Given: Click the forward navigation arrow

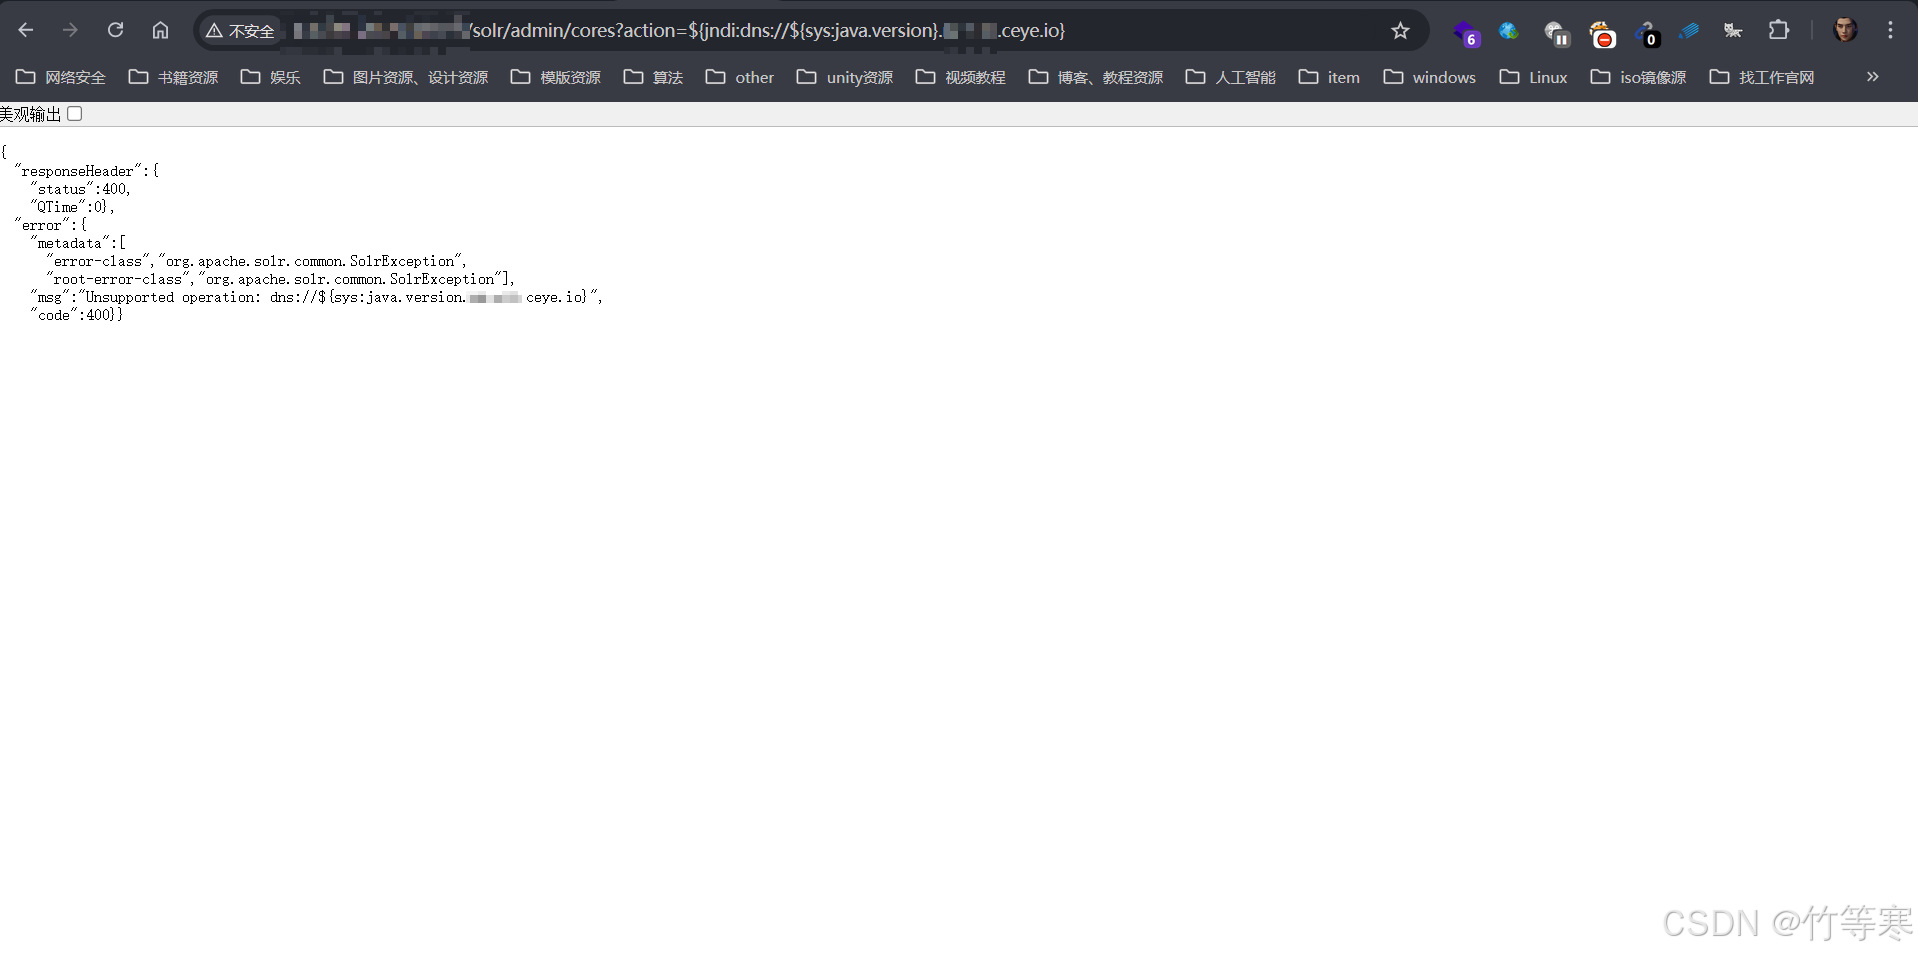Looking at the screenshot, I should (70, 30).
